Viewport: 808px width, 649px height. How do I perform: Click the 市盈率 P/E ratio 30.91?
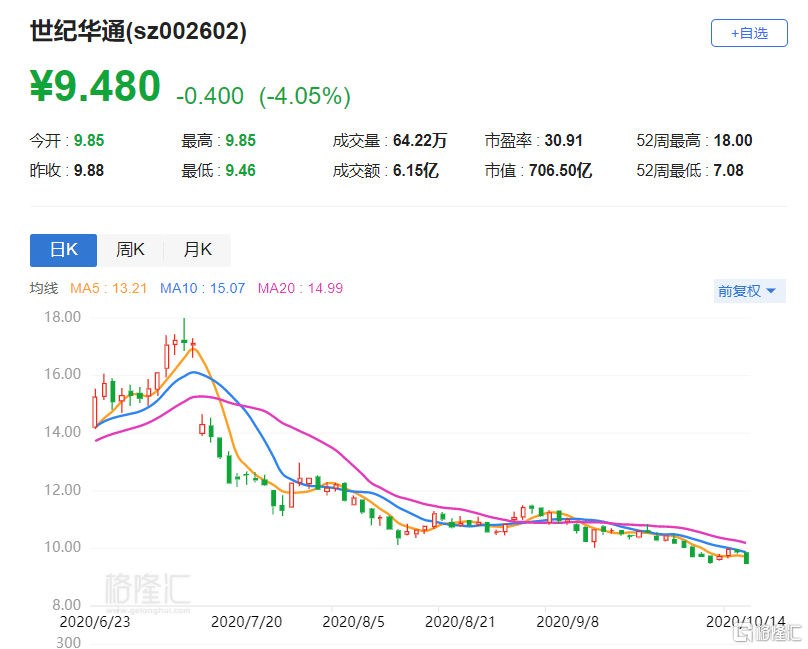tap(563, 140)
